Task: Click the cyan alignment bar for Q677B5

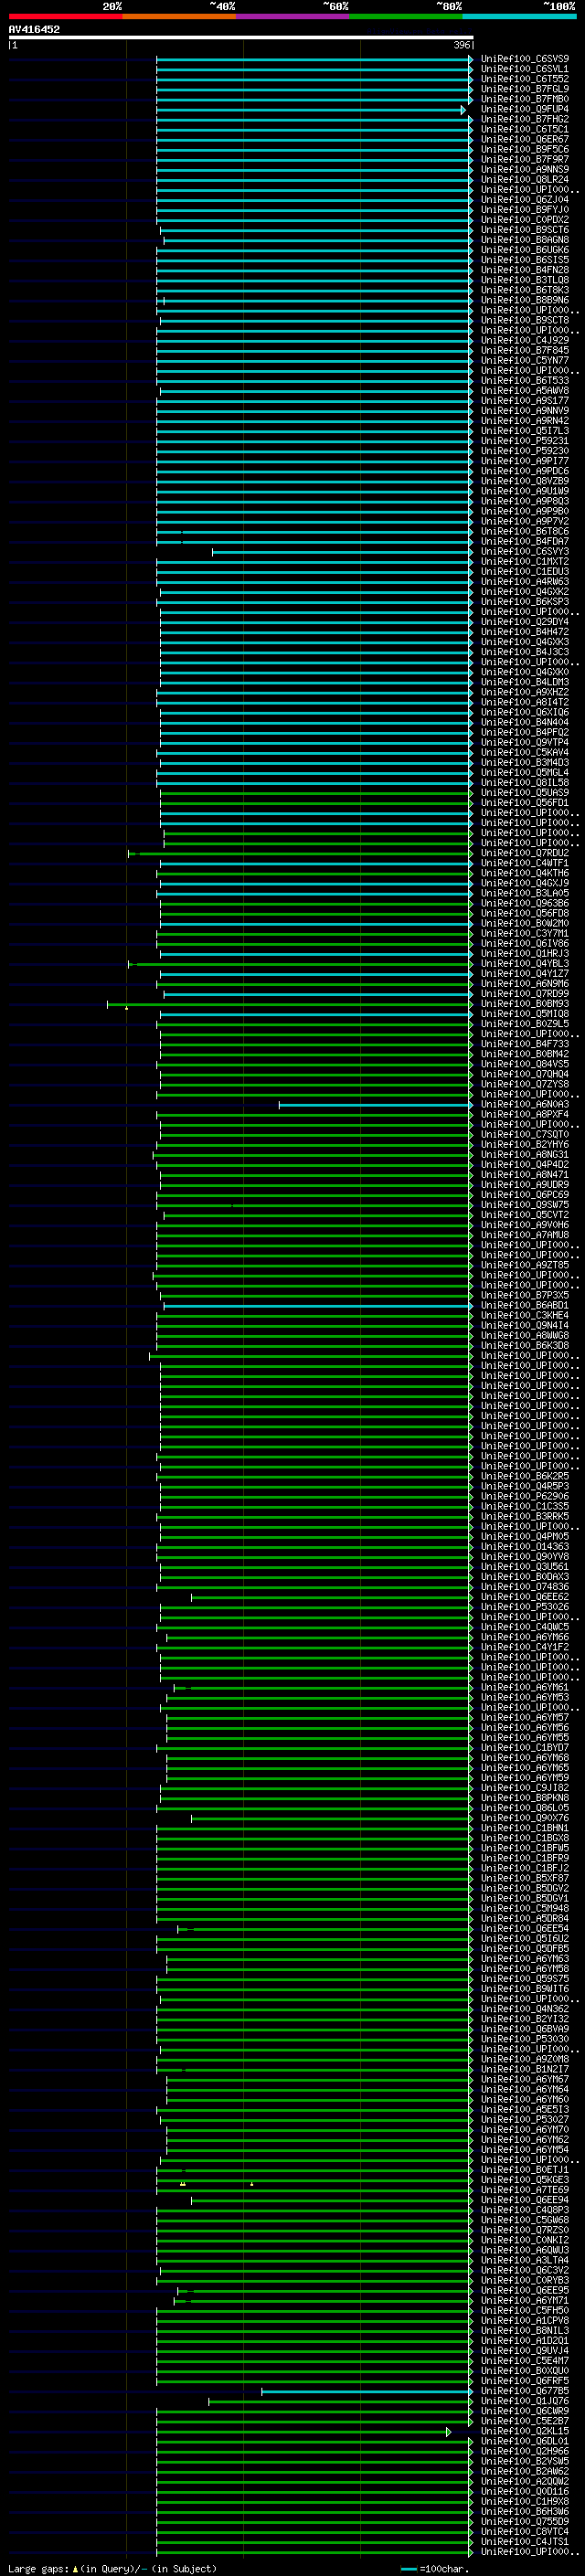Action: [x=366, y=2392]
